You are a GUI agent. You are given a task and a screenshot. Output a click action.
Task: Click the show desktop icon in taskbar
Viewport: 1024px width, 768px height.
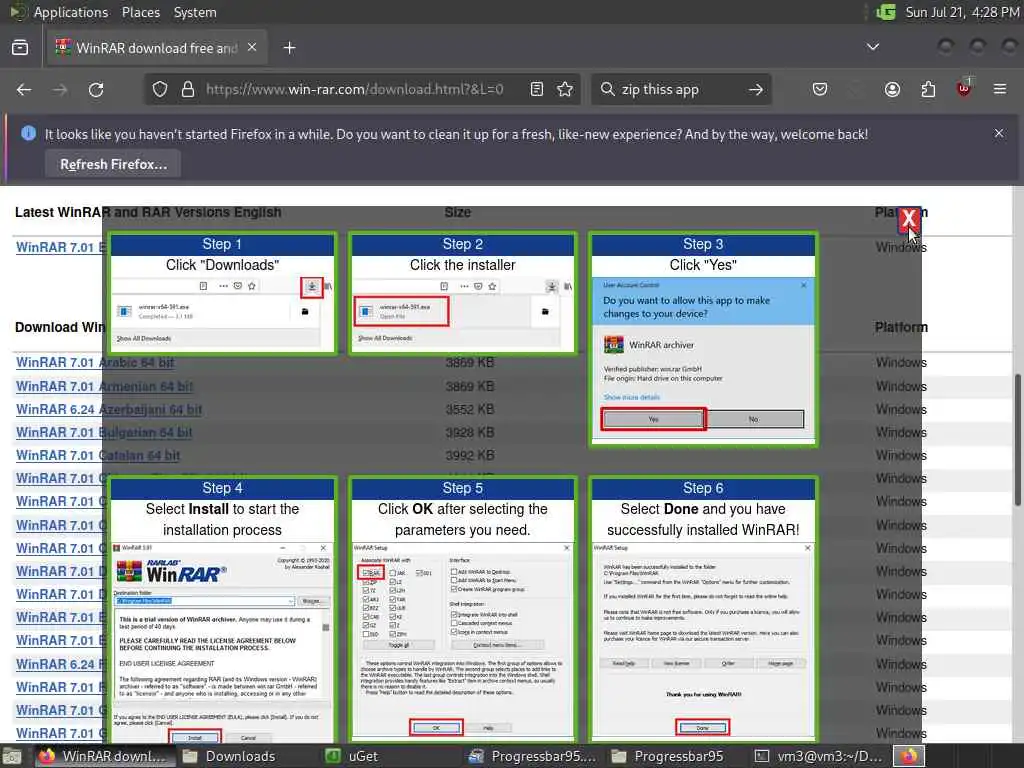12,756
